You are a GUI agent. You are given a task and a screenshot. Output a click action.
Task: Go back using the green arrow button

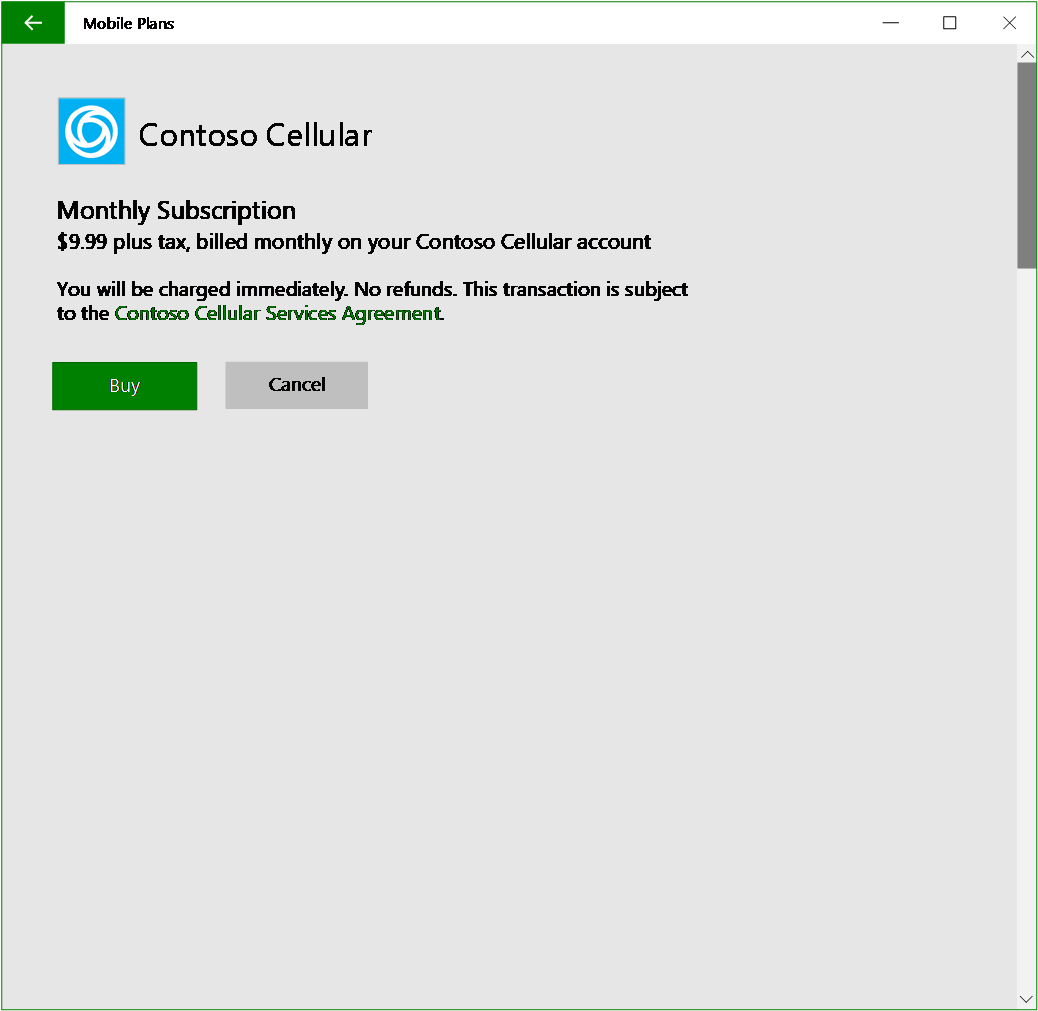click(x=33, y=23)
